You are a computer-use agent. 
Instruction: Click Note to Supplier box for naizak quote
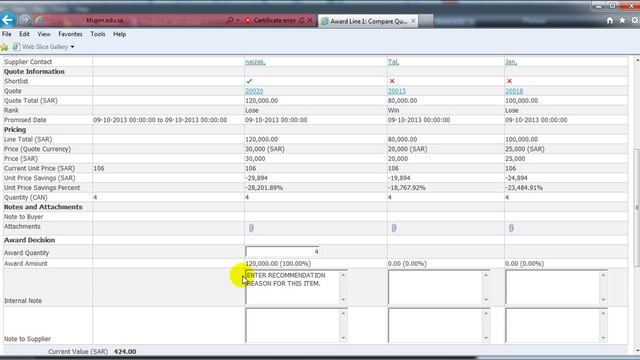[296, 325]
